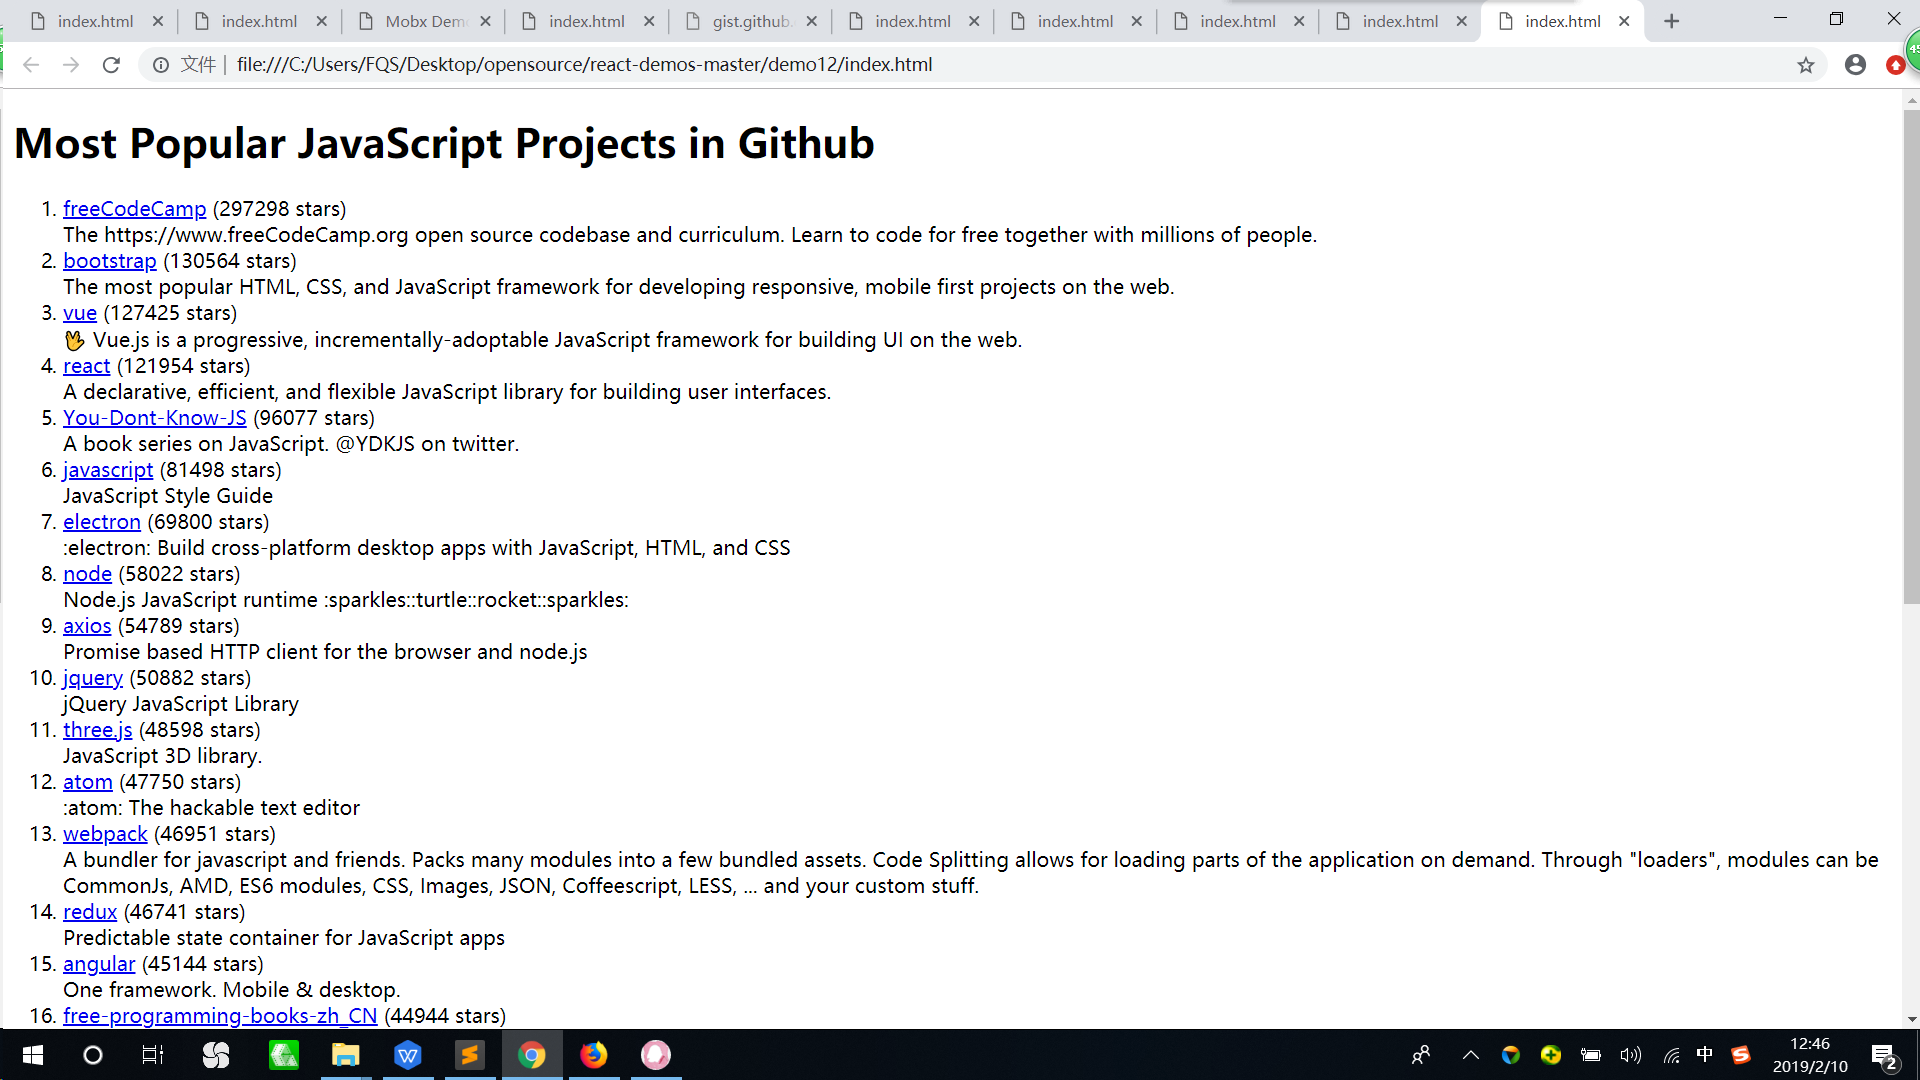Viewport: 1920px width, 1080px height.
Task: Go back to the previous page
Action: (31, 65)
